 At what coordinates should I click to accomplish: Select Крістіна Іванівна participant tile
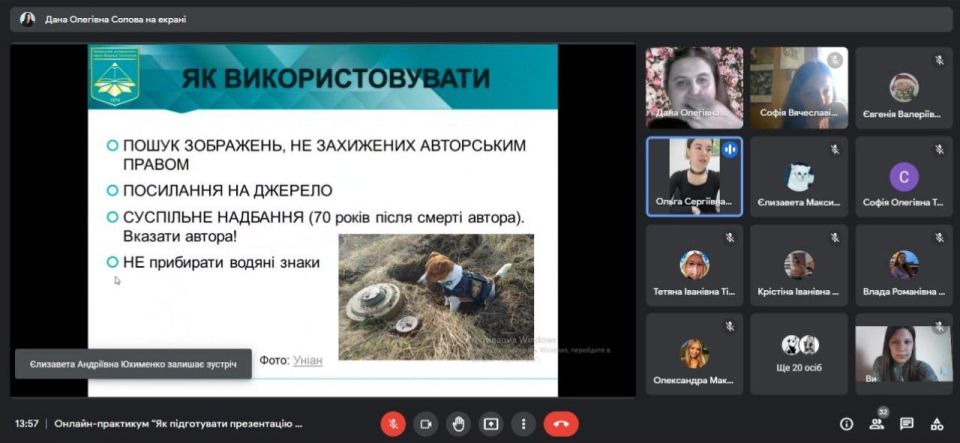(799, 265)
